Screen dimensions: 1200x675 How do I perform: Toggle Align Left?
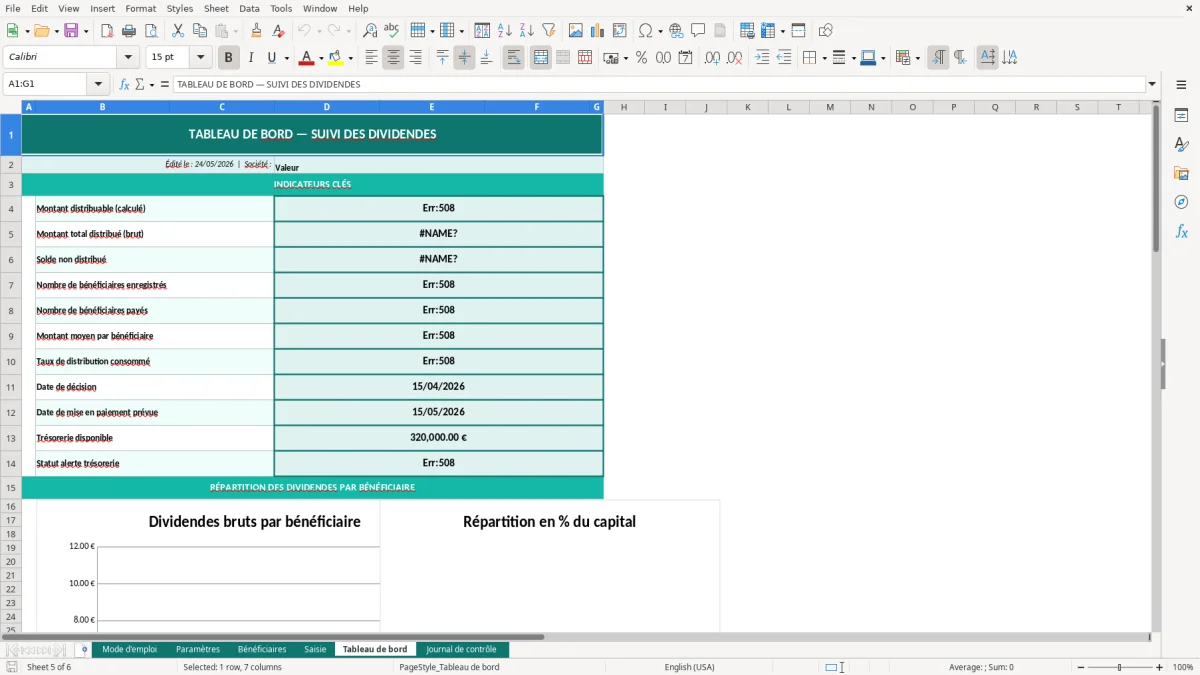click(372, 58)
